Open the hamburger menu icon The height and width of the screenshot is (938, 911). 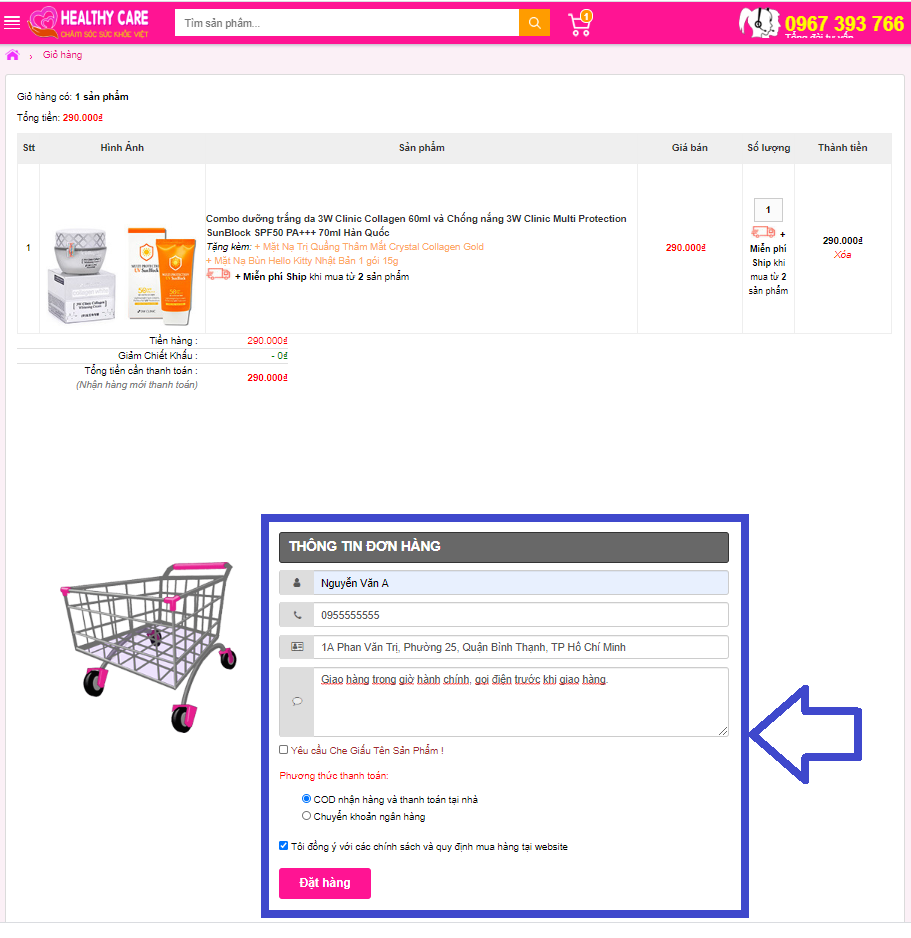[12, 23]
